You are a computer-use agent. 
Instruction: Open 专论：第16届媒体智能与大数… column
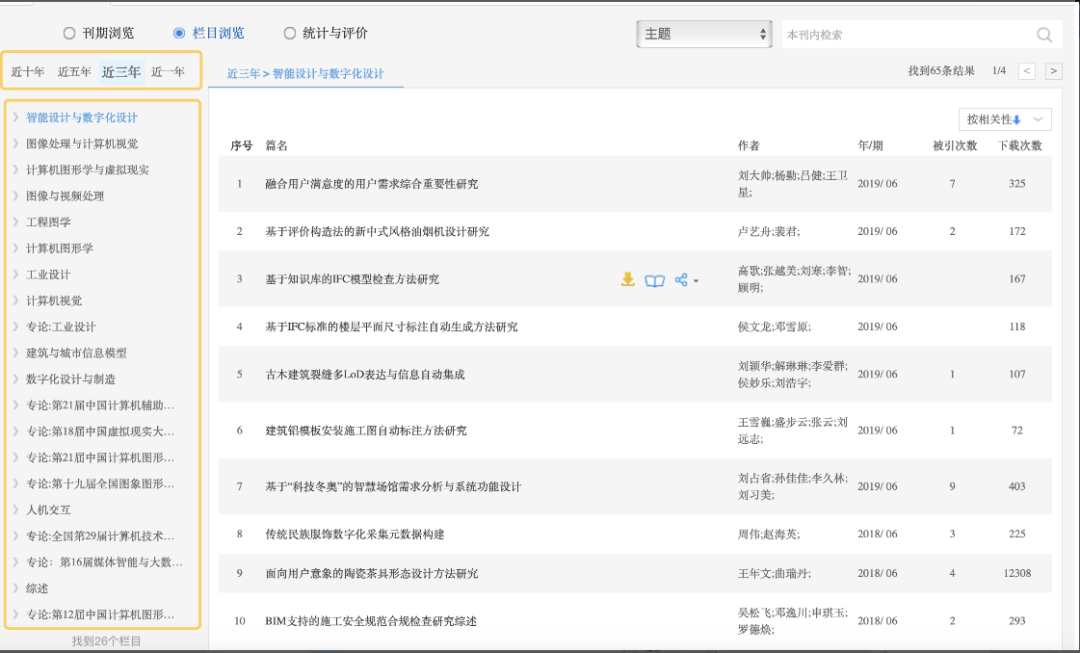pos(105,562)
